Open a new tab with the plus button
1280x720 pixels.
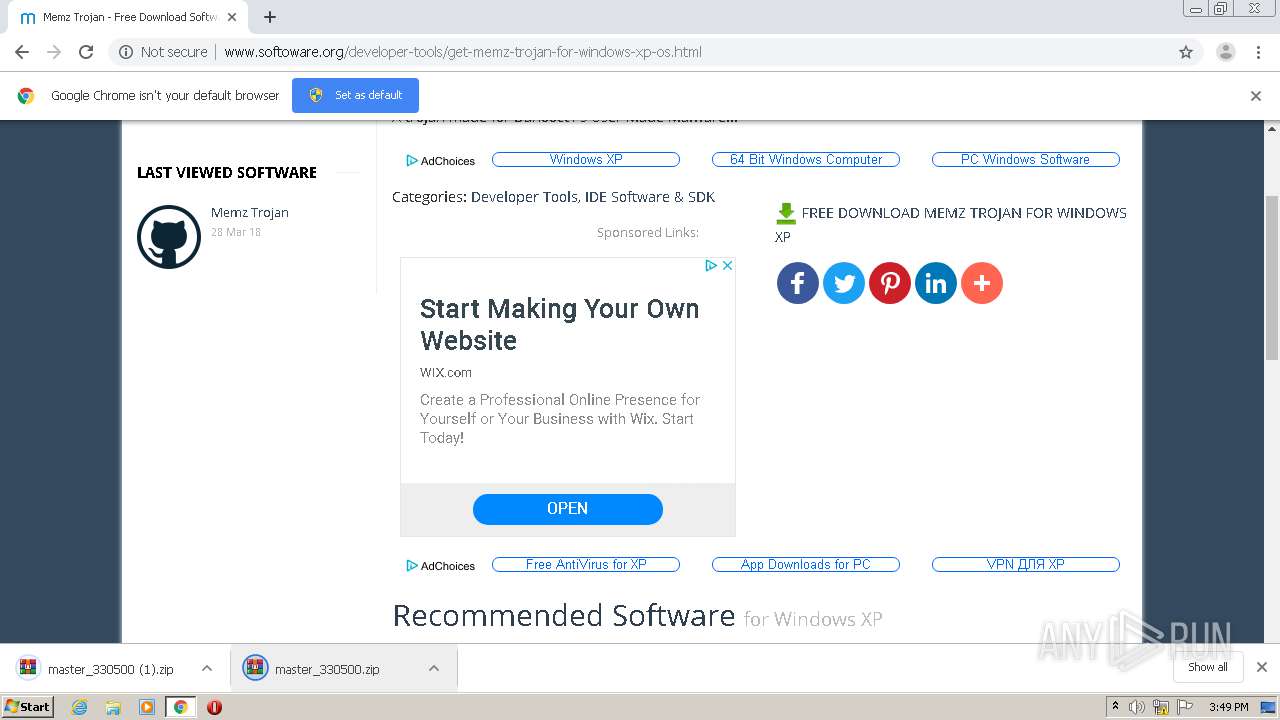click(270, 17)
